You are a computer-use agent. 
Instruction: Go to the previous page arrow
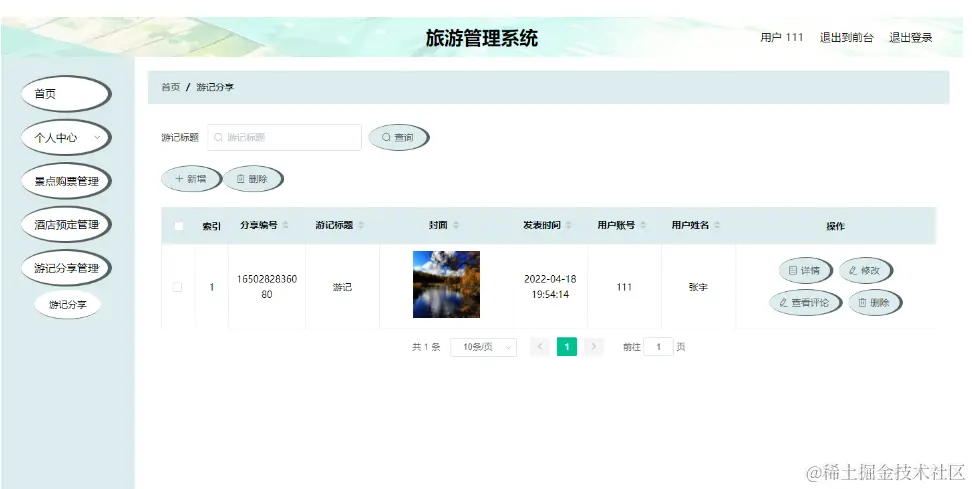click(540, 346)
